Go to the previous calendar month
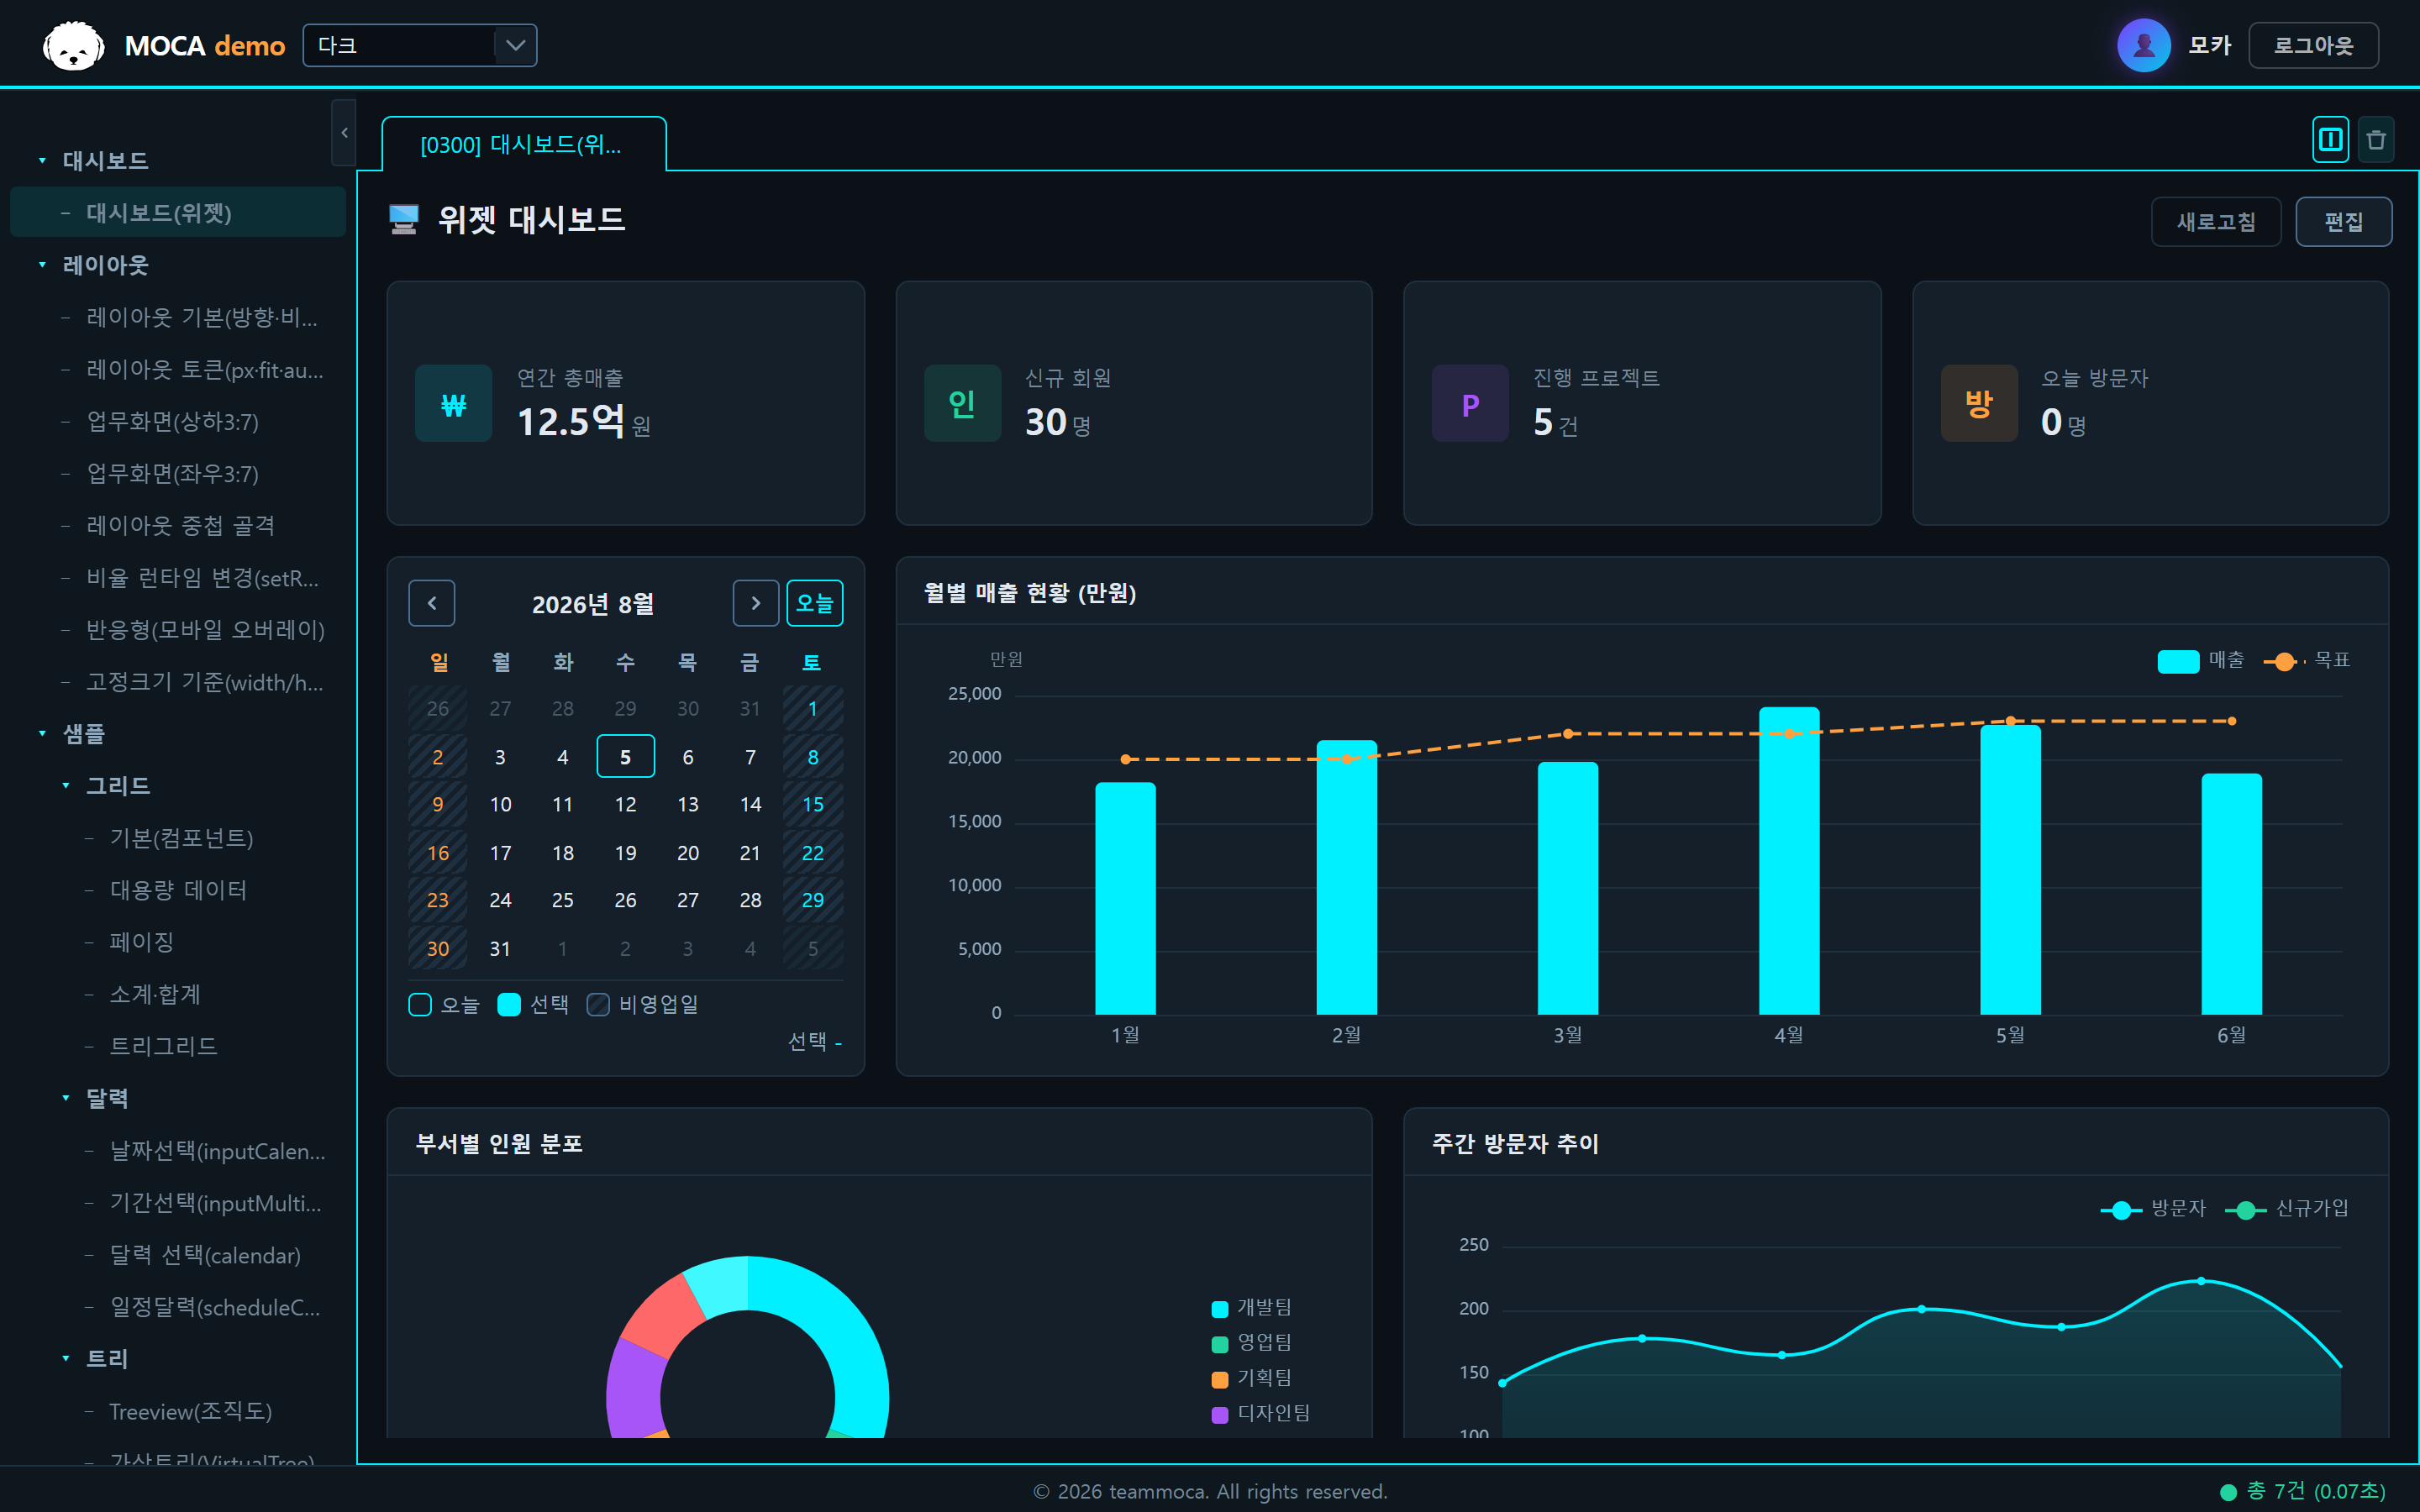 432,603
